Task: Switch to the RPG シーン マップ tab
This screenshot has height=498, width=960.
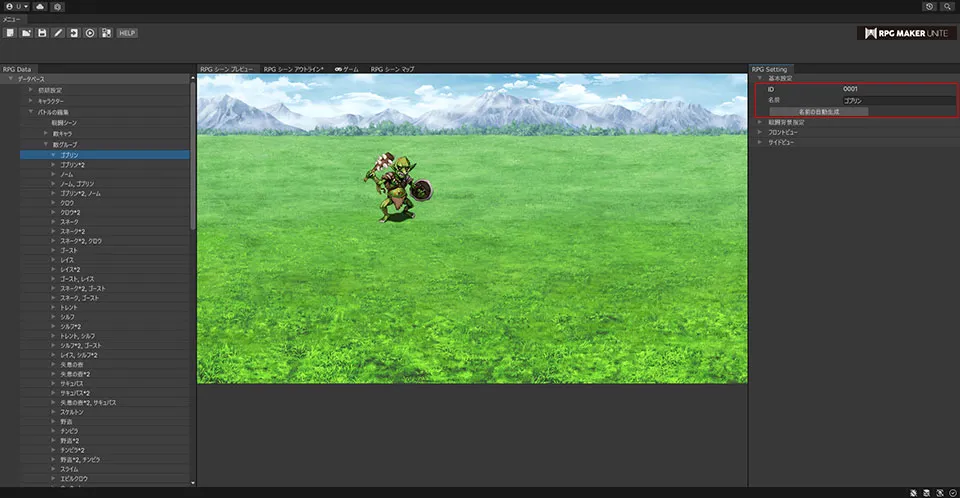Action: [x=392, y=69]
